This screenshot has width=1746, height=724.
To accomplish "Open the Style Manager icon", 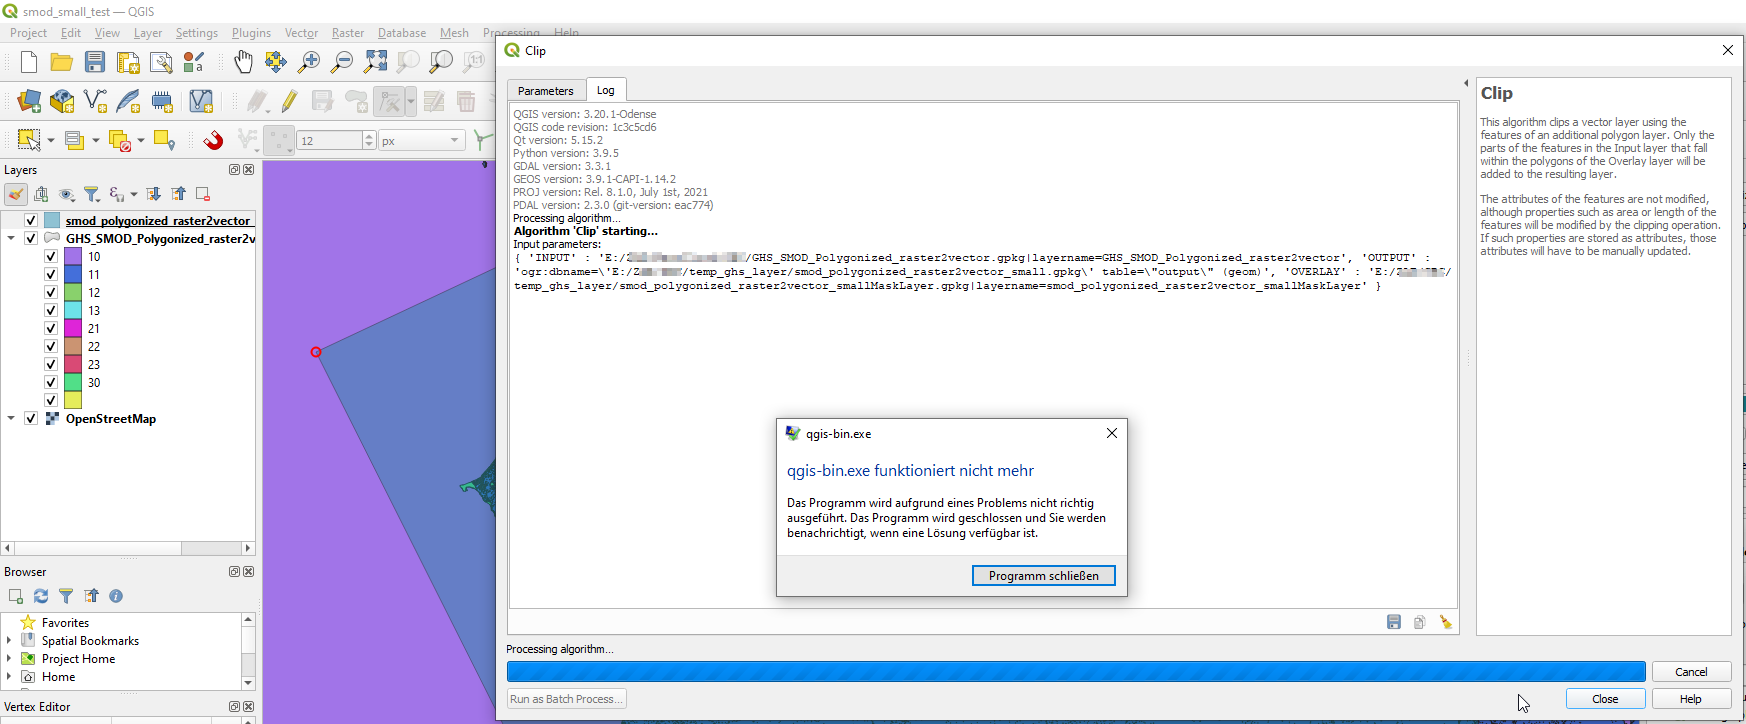I will 194,63.
